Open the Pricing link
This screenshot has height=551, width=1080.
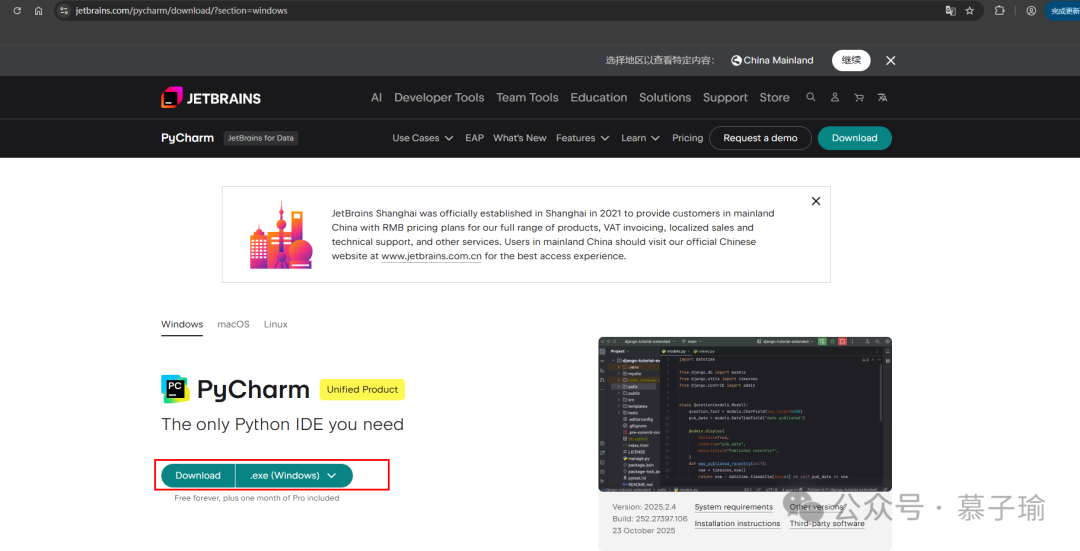point(687,138)
